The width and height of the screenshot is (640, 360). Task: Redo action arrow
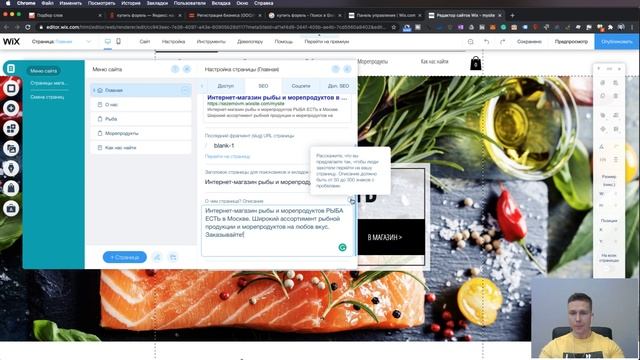[x=502, y=42]
